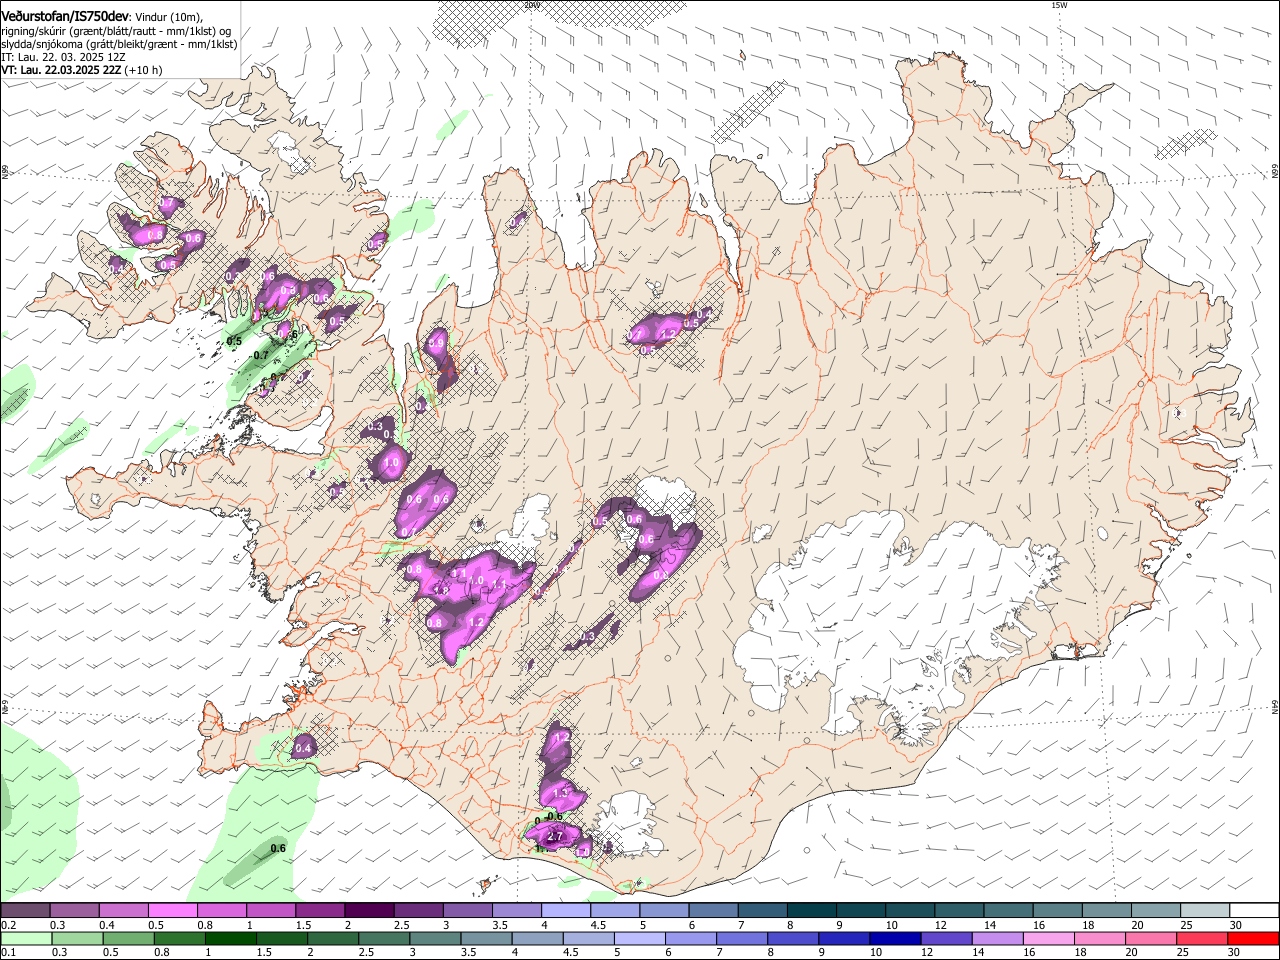Select the '15W' longitude label
Screen dimensions: 1280x960
click(x=1059, y=5)
